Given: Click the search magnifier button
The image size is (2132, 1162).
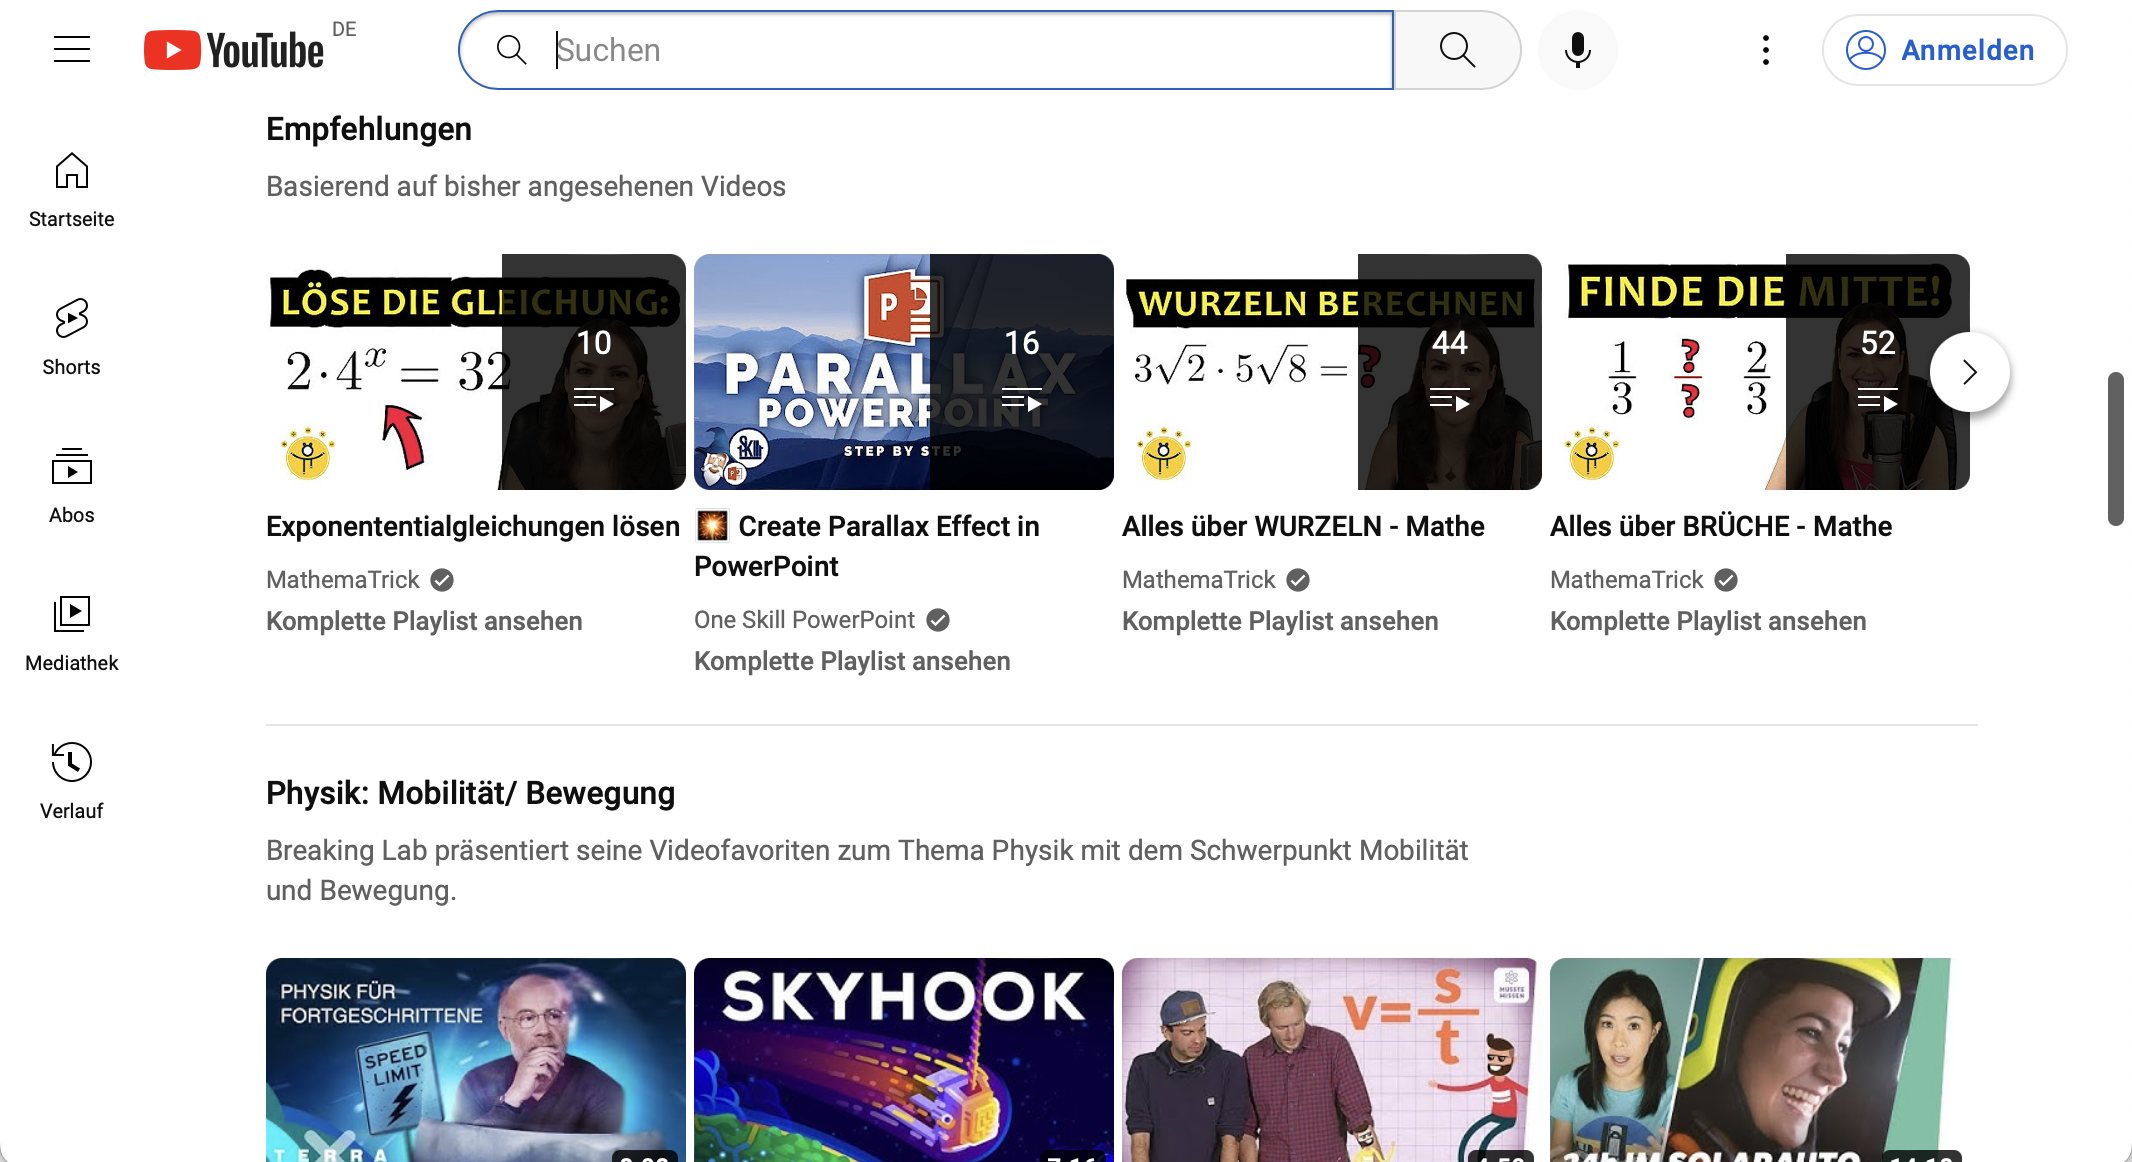Looking at the screenshot, I should pos(1458,50).
